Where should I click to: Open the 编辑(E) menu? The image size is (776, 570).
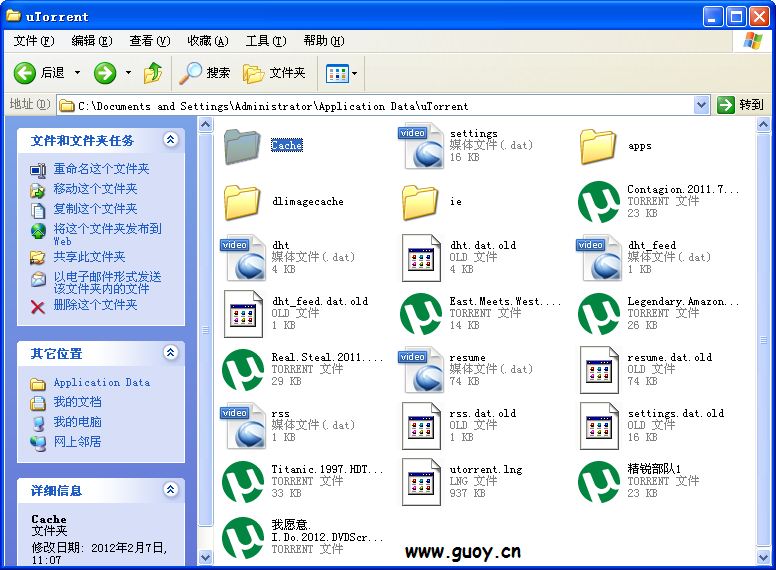point(92,41)
